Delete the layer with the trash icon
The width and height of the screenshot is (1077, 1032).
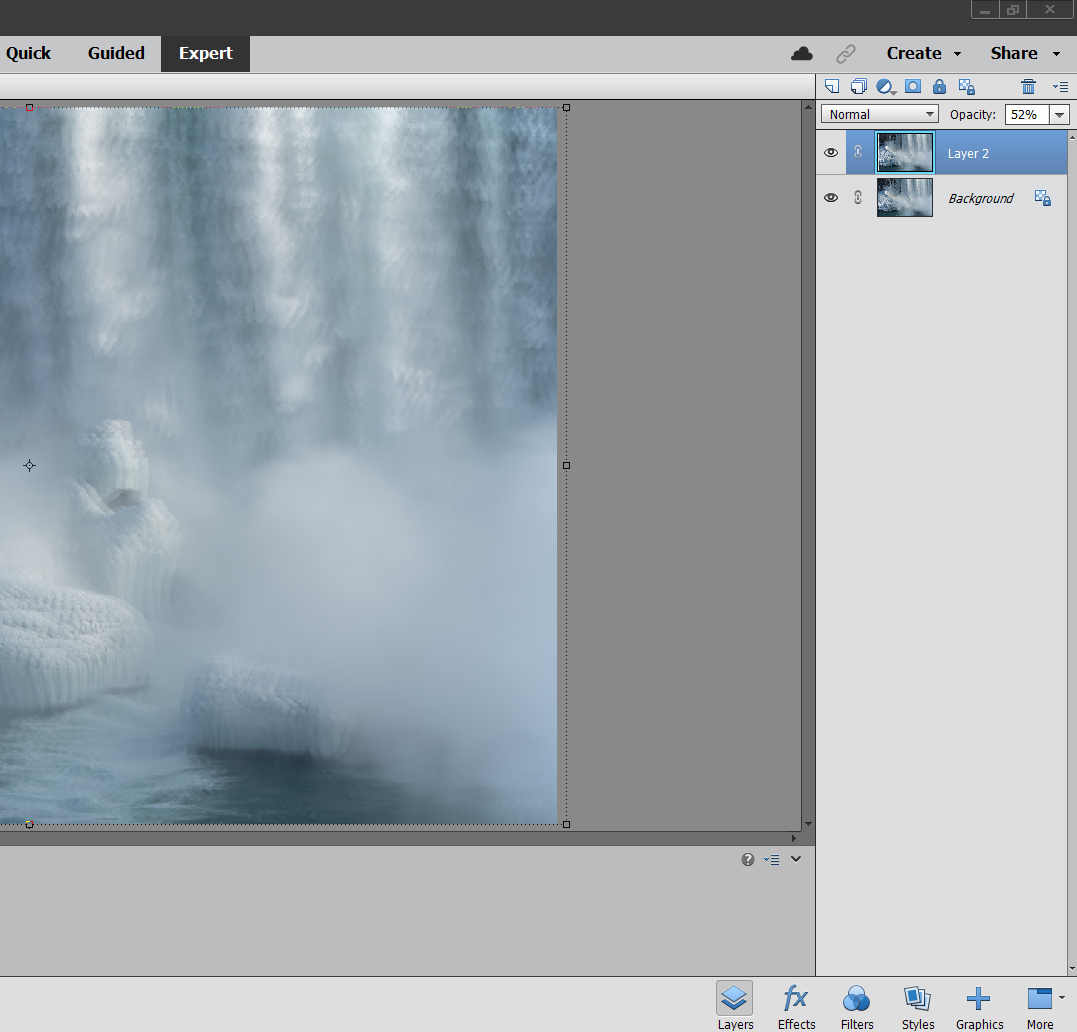1028,86
